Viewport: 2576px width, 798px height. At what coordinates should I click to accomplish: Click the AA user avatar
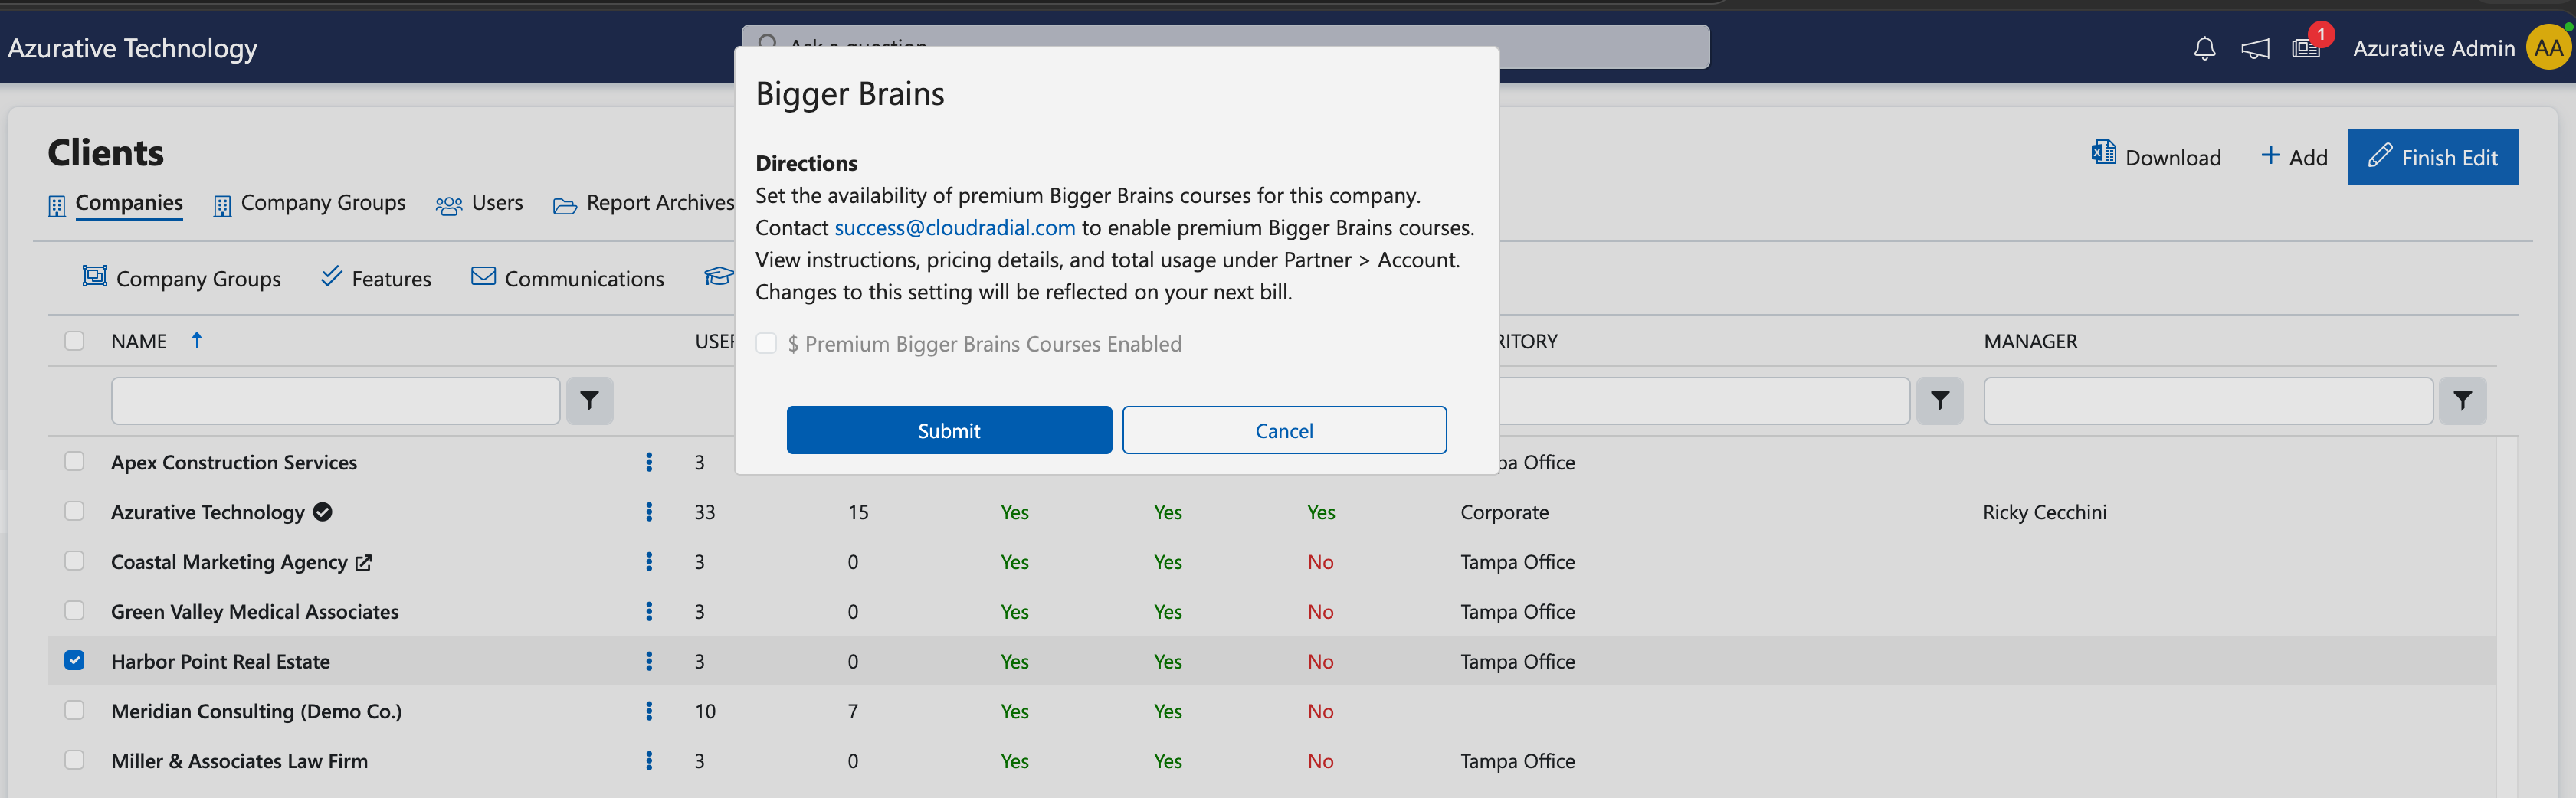tap(2548, 48)
